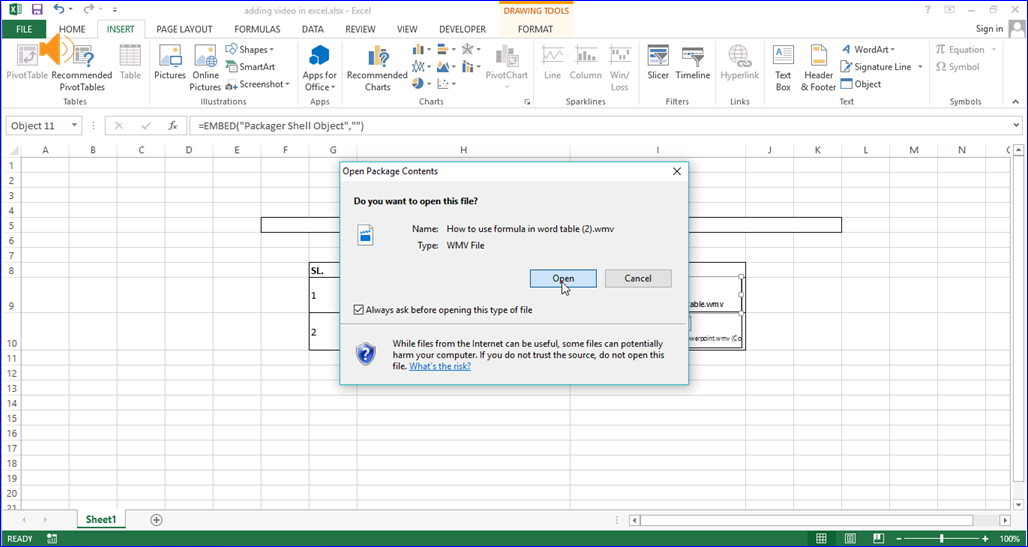Image resolution: width=1028 pixels, height=547 pixels.
Task: Click the Save icon in quick access toolbar
Action: [x=37, y=10]
